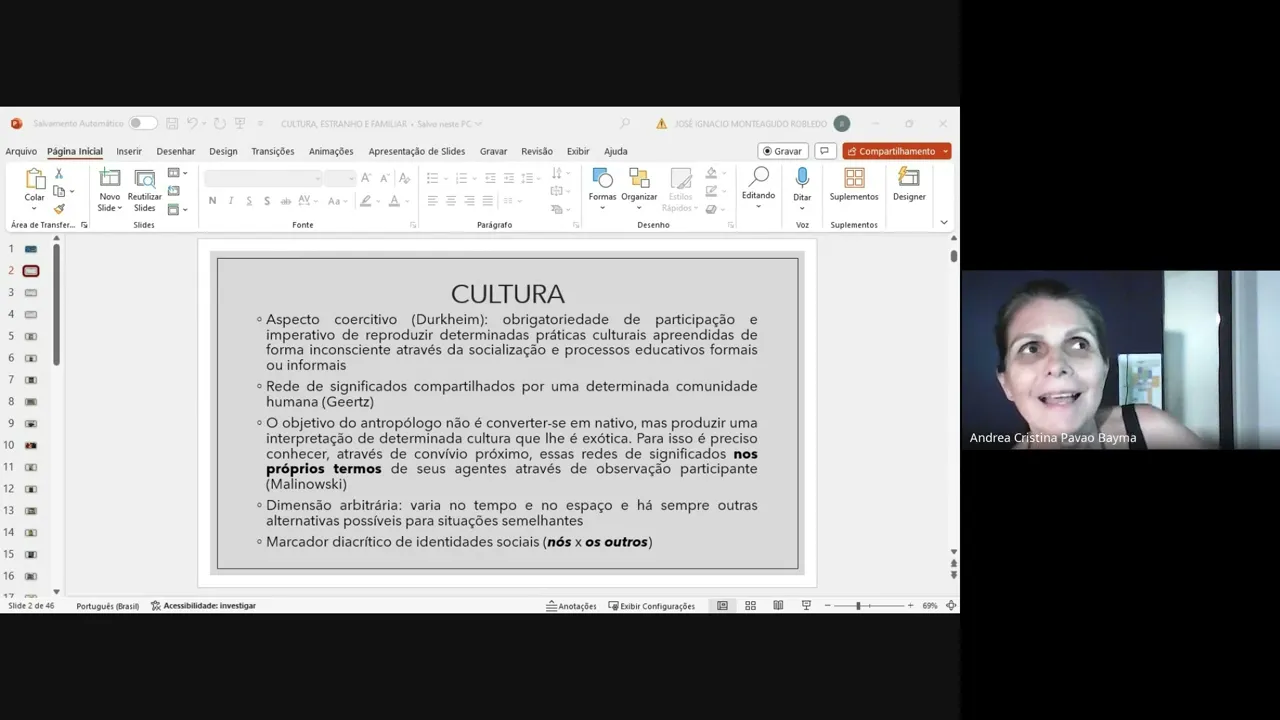Image resolution: width=1280 pixels, height=720 pixels.
Task: Click the Compartilhamento share button
Action: pos(891,151)
